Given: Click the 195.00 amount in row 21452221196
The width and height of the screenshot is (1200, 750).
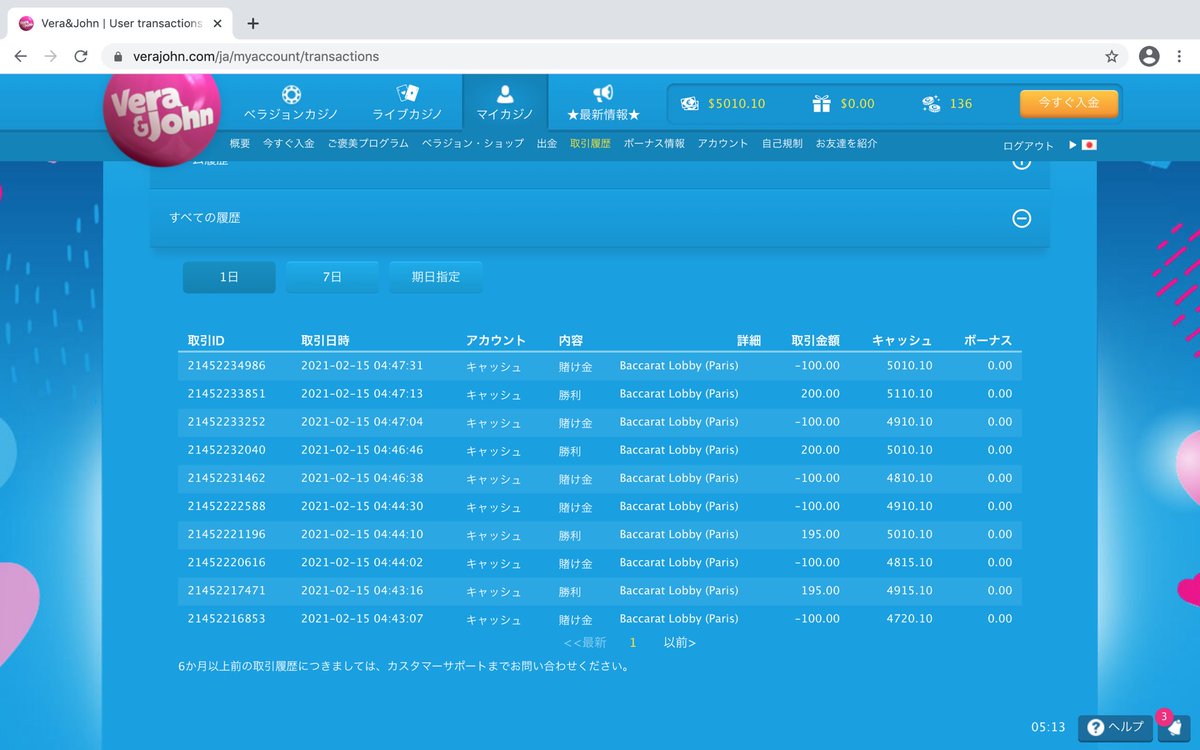Looking at the screenshot, I should pyautogui.click(x=820, y=534).
